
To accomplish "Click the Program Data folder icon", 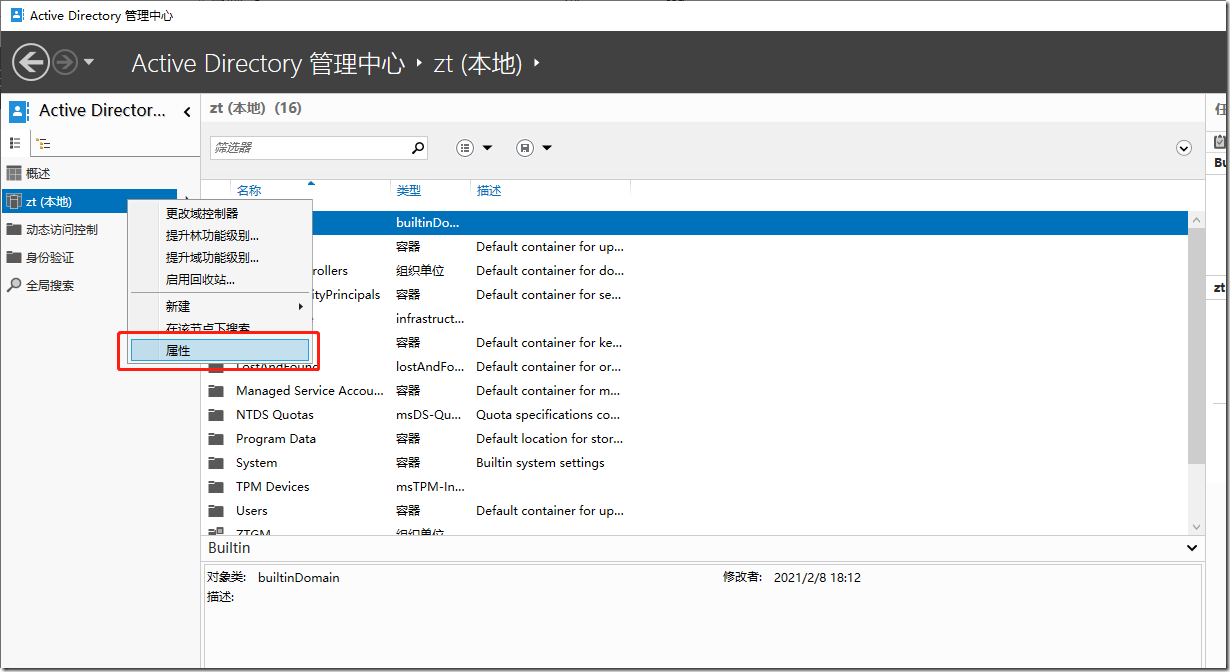I will [x=216, y=439].
